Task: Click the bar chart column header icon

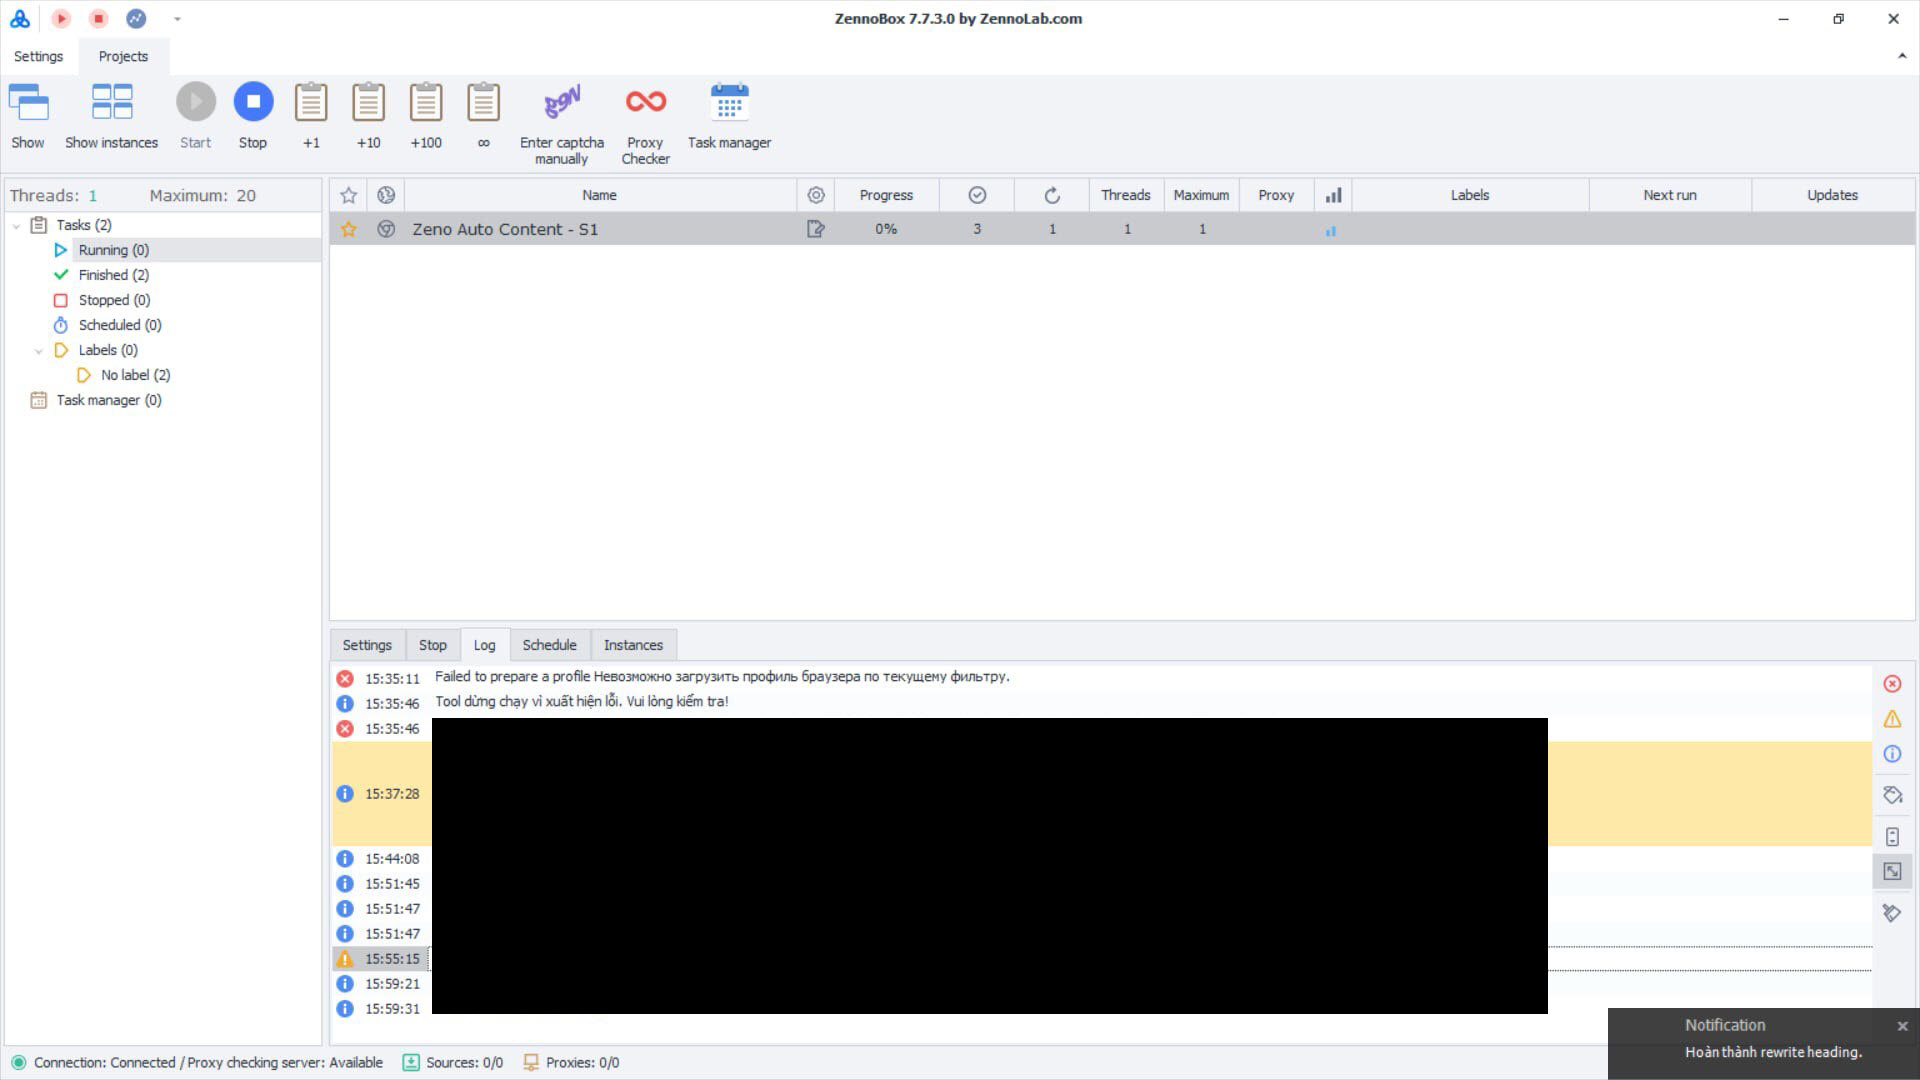Action: pos(1333,195)
